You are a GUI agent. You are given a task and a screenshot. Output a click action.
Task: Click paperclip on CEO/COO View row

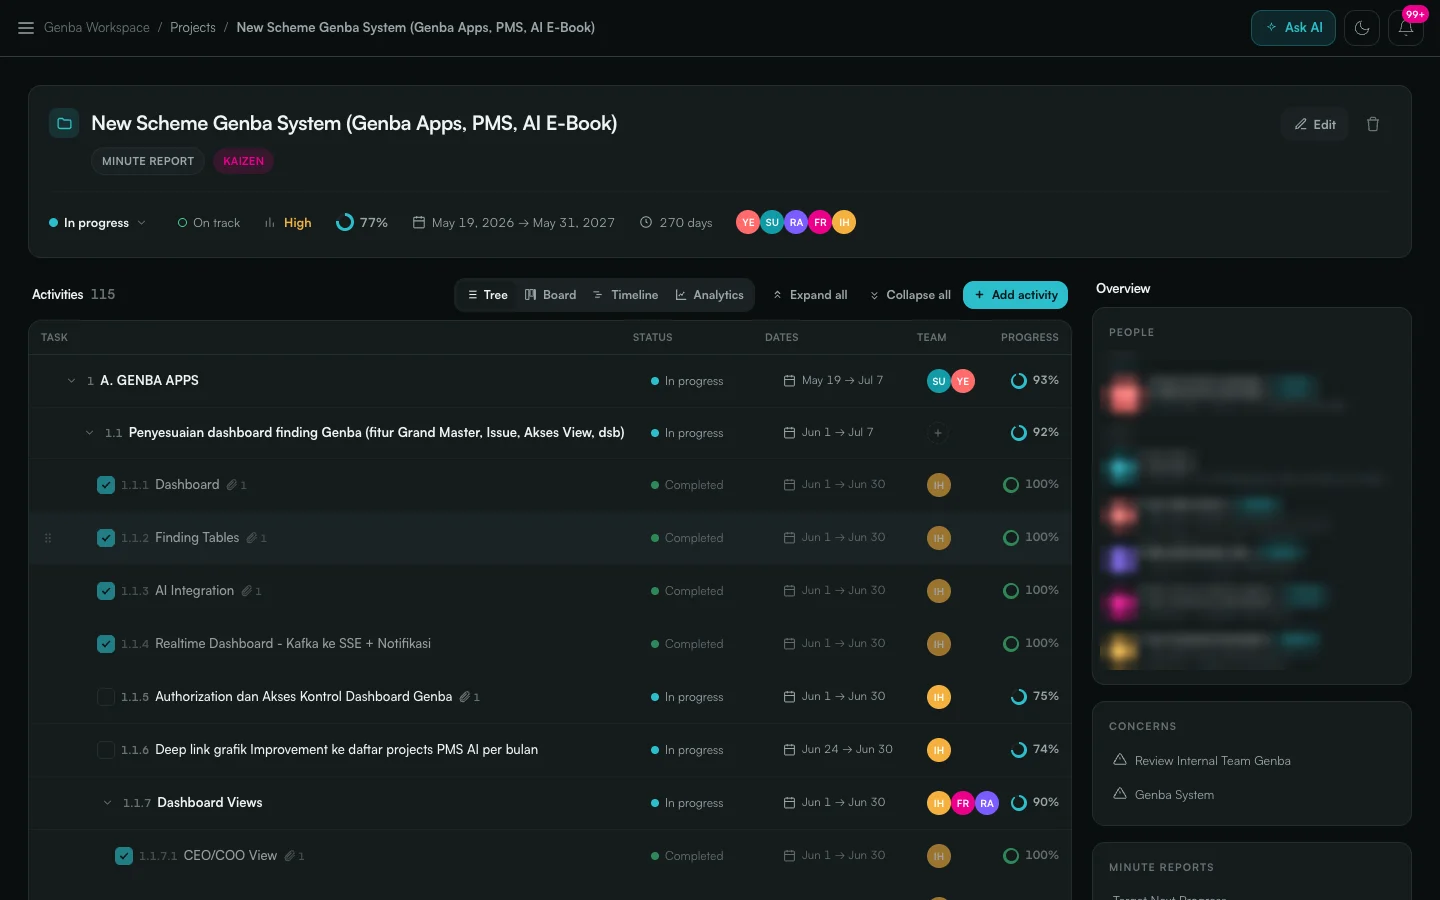point(290,856)
